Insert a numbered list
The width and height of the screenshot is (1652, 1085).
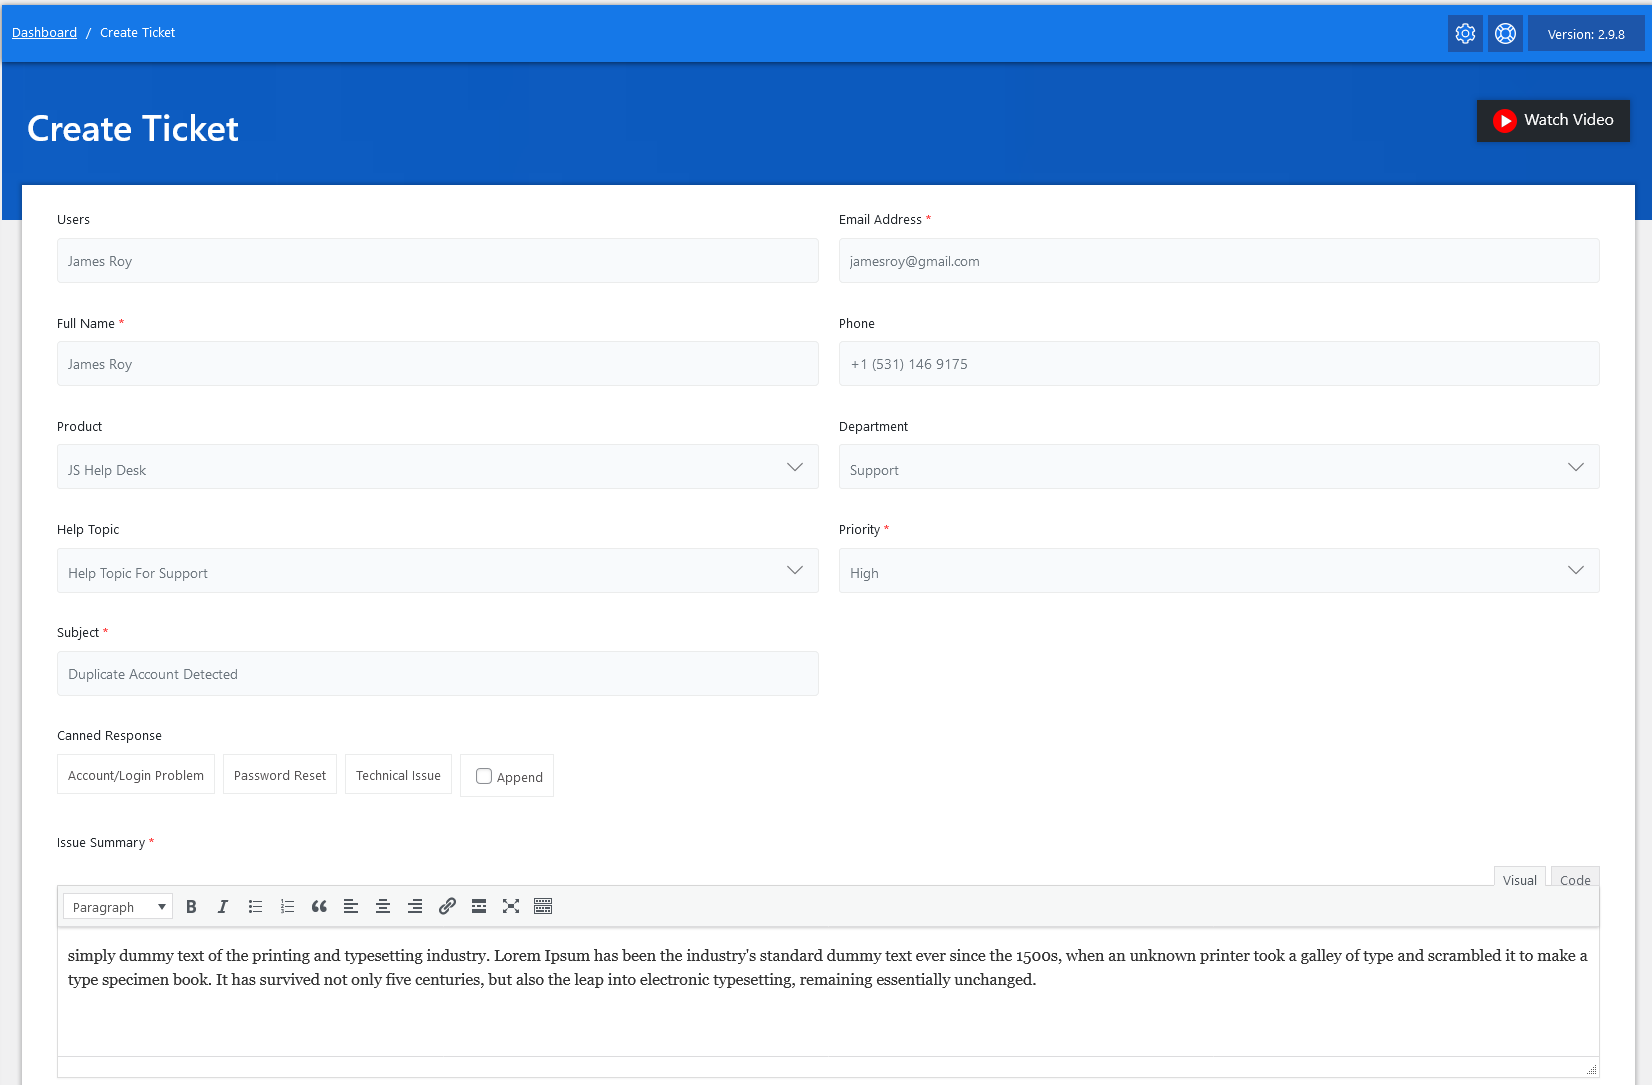(x=287, y=907)
